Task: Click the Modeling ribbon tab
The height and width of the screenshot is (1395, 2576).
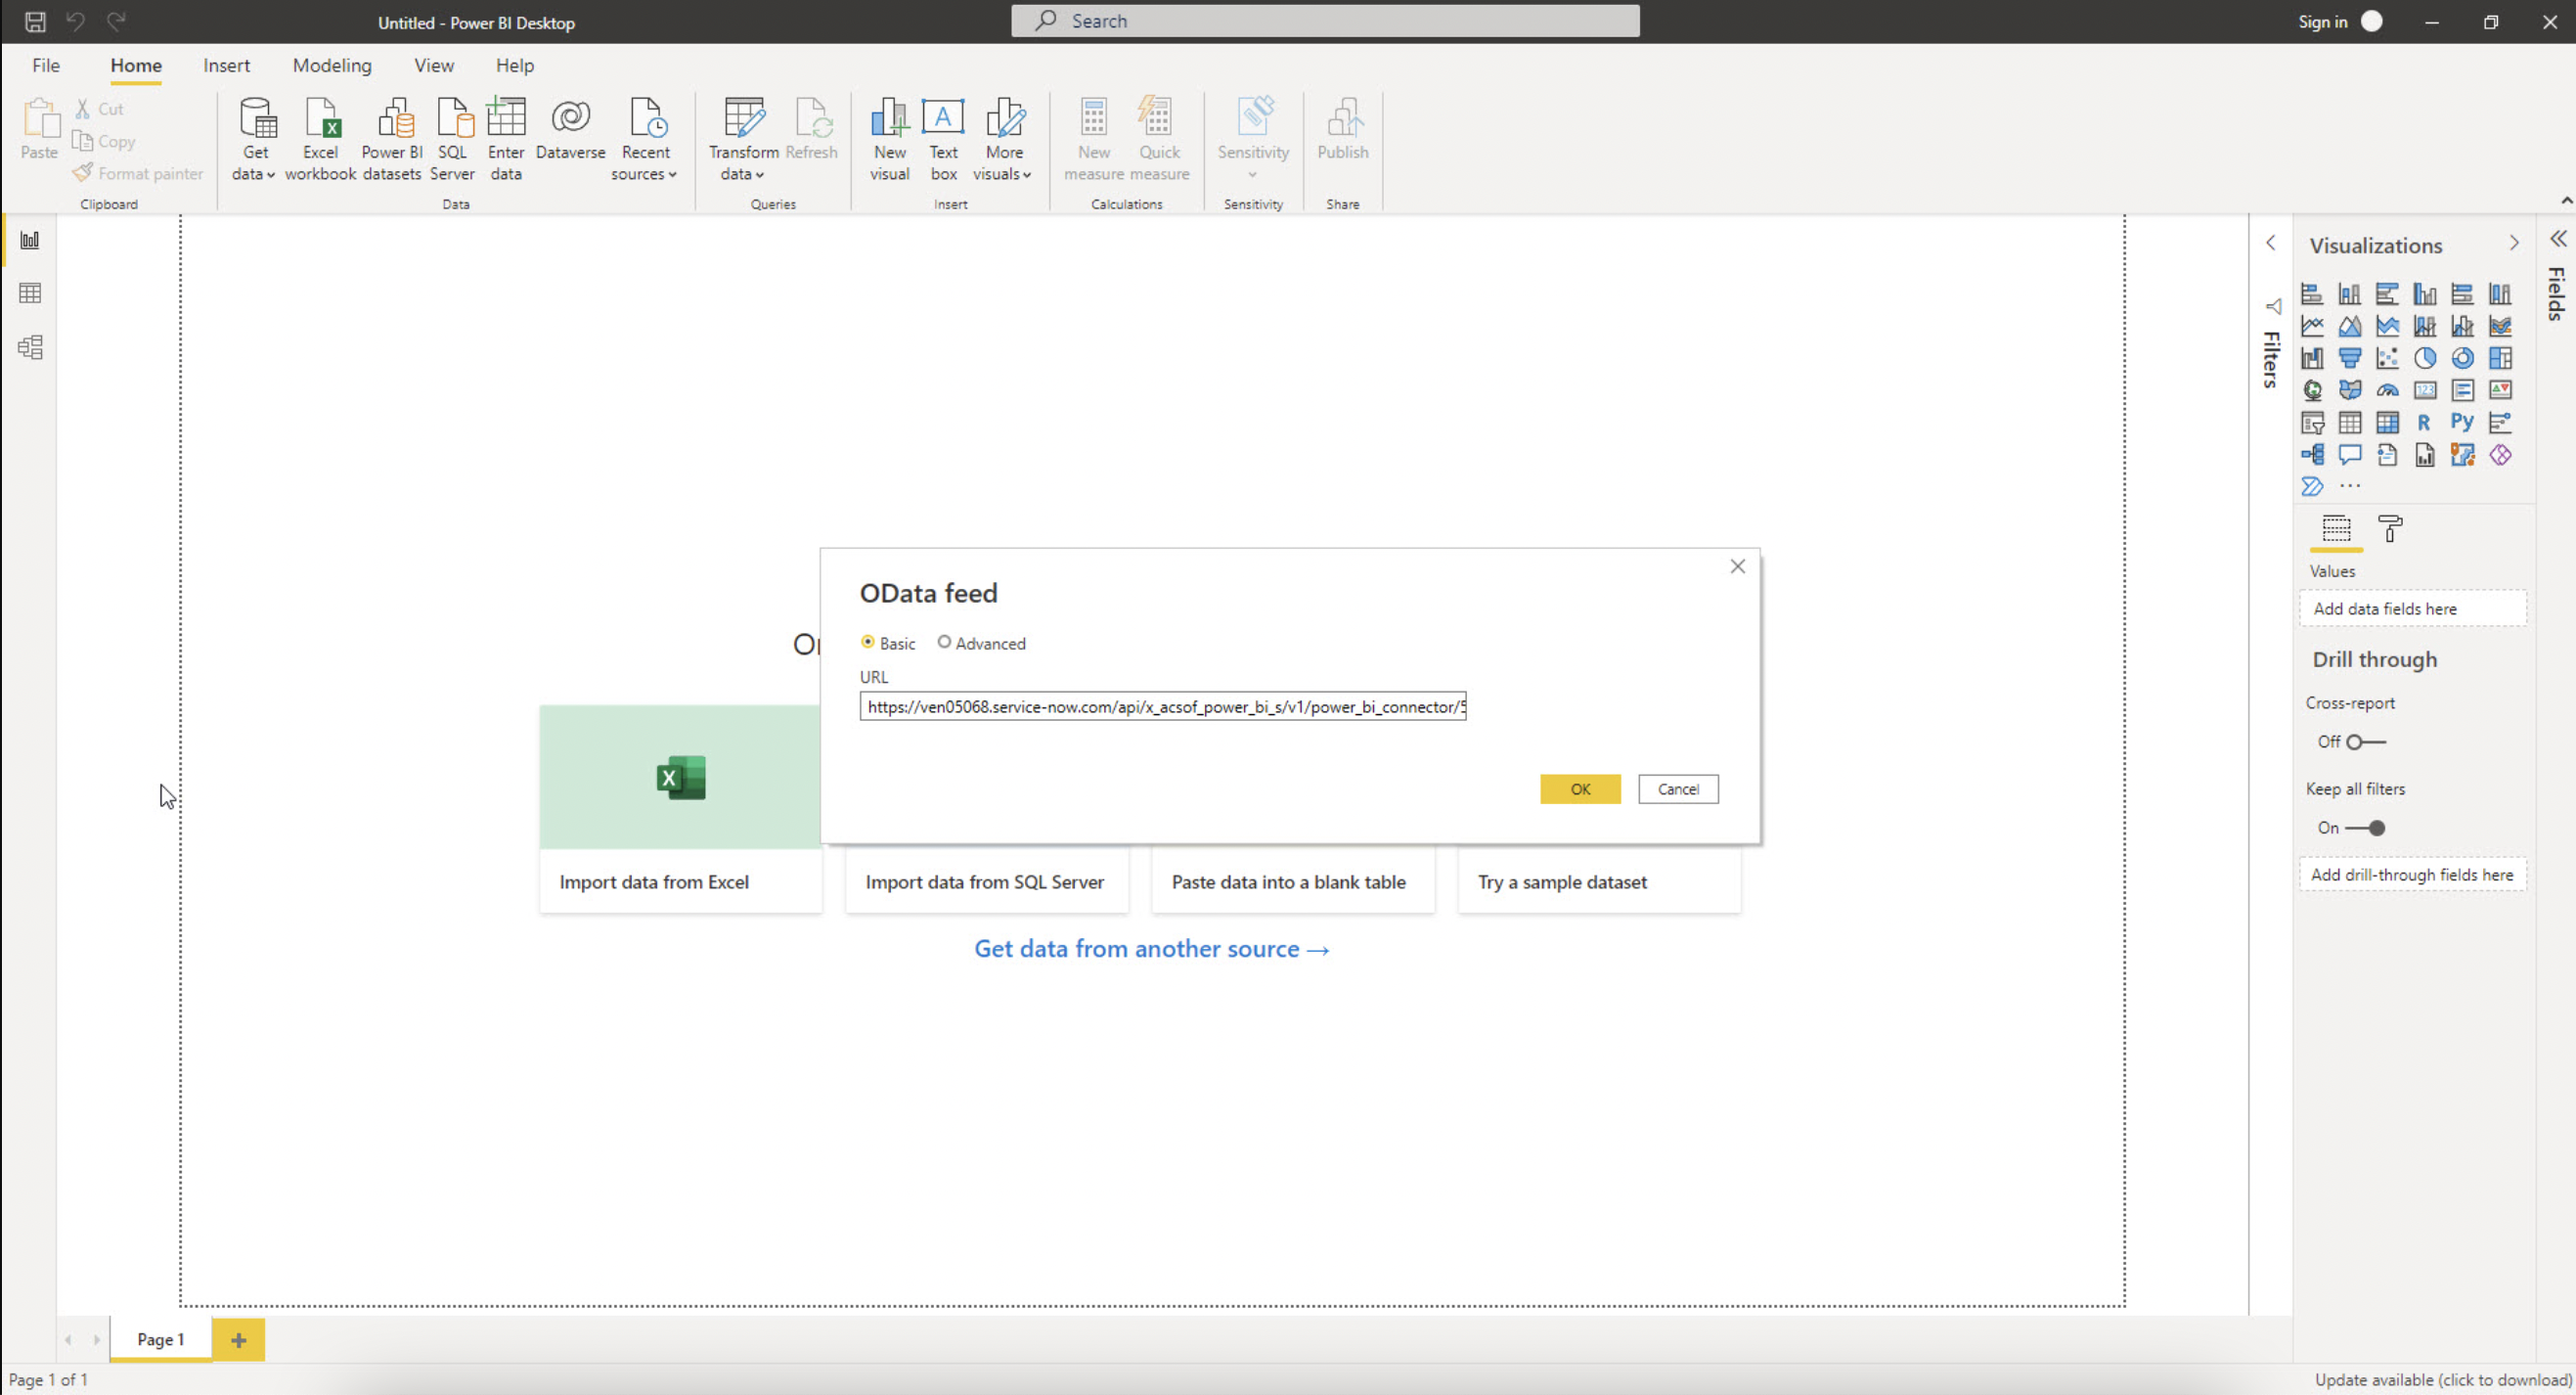Action: [332, 66]
